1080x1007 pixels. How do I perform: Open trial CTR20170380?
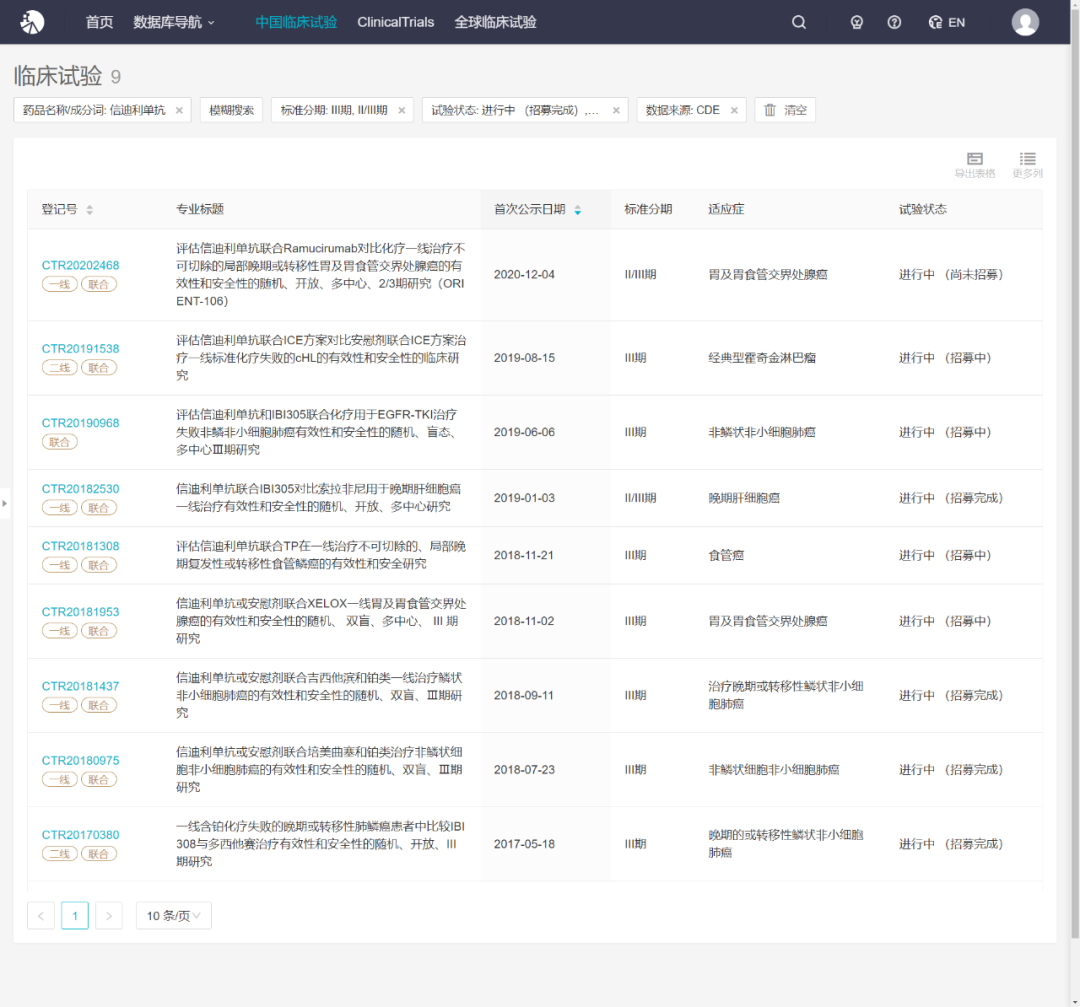[81, 835]
